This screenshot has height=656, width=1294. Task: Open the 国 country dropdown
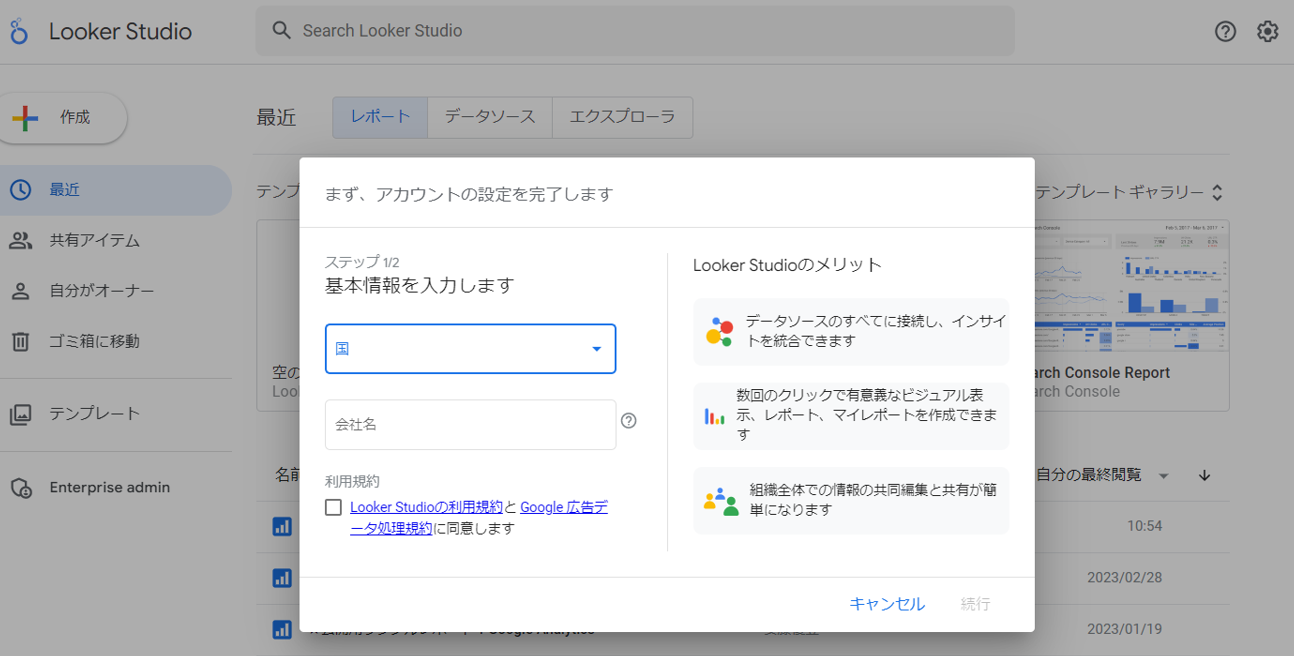[x=470, y=349]
